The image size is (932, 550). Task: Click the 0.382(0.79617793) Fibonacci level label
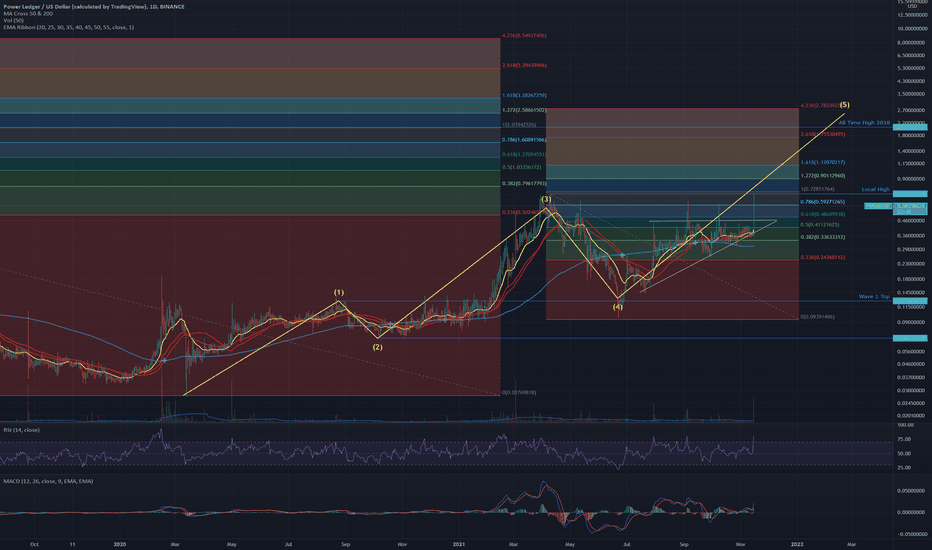[524, 184]
